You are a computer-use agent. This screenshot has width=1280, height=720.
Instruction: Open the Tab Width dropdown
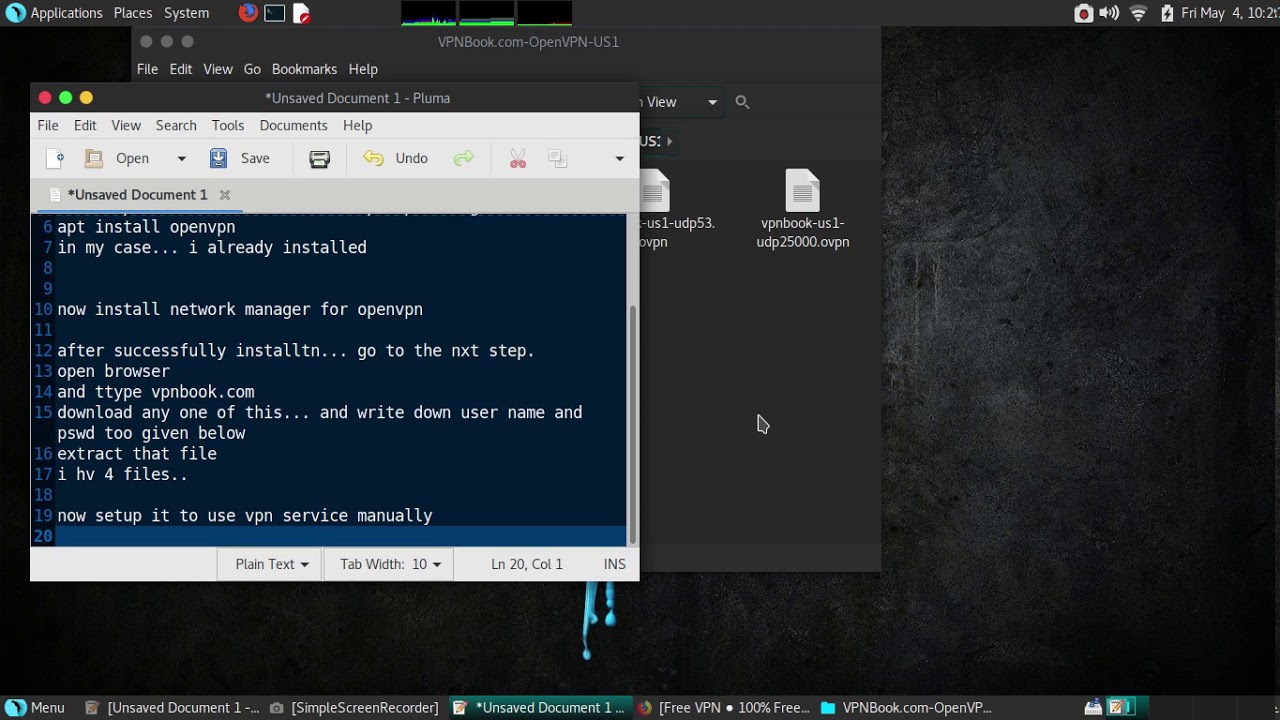pyautogui.click(x=390, y=564)
